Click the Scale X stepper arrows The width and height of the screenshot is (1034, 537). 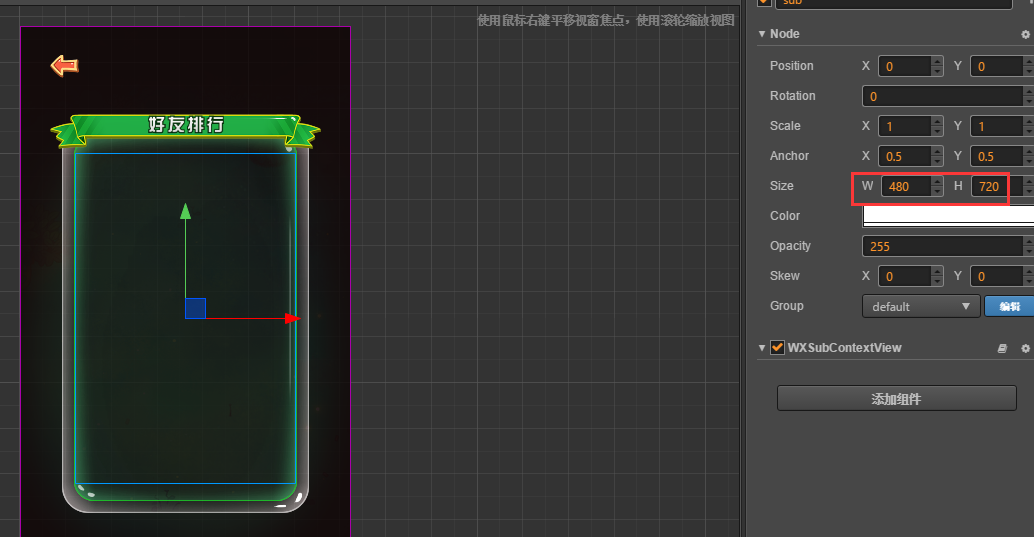click(x=937, y=126)
